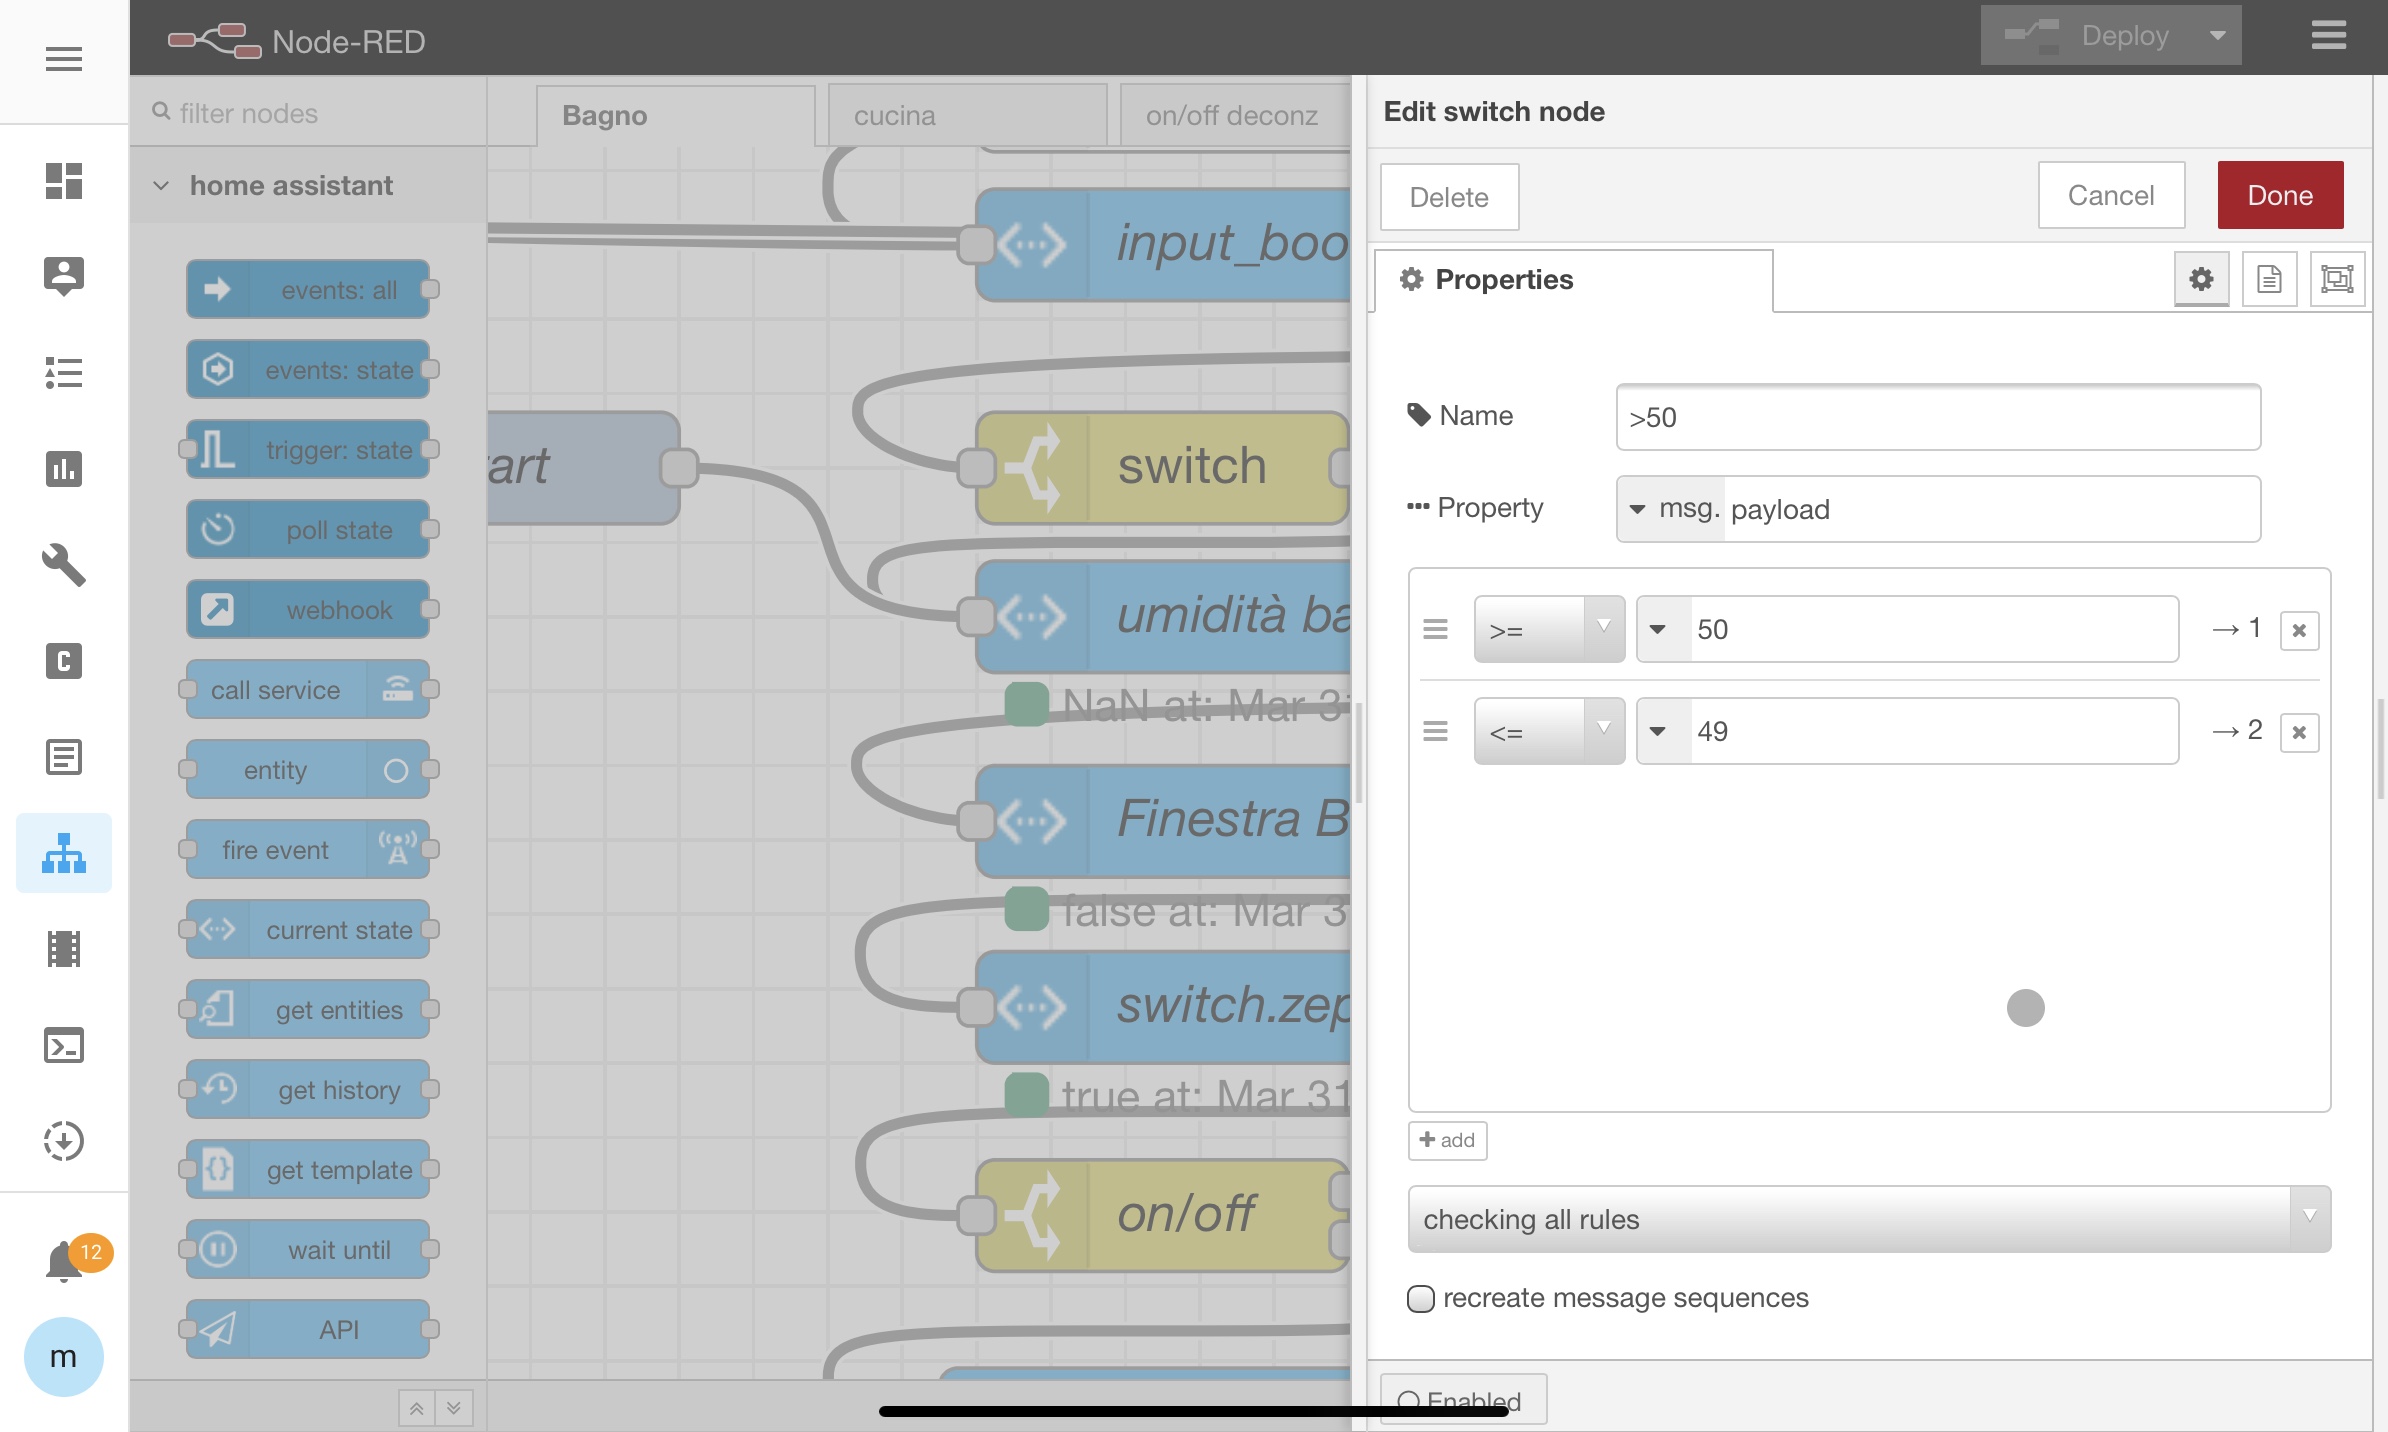The width and height of the screenshot is (2388, 1432).
Task: Open the media film icon in sidebar
Action: [x=63, y=949]
